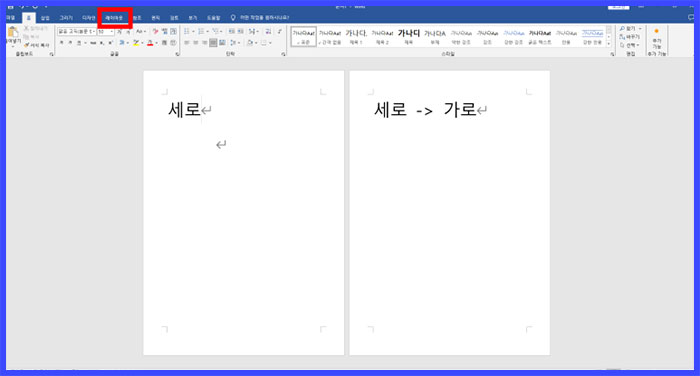Click the Sort icon in paragraph group
Viewport: 700px width, 376px height.
click(268, 31)
